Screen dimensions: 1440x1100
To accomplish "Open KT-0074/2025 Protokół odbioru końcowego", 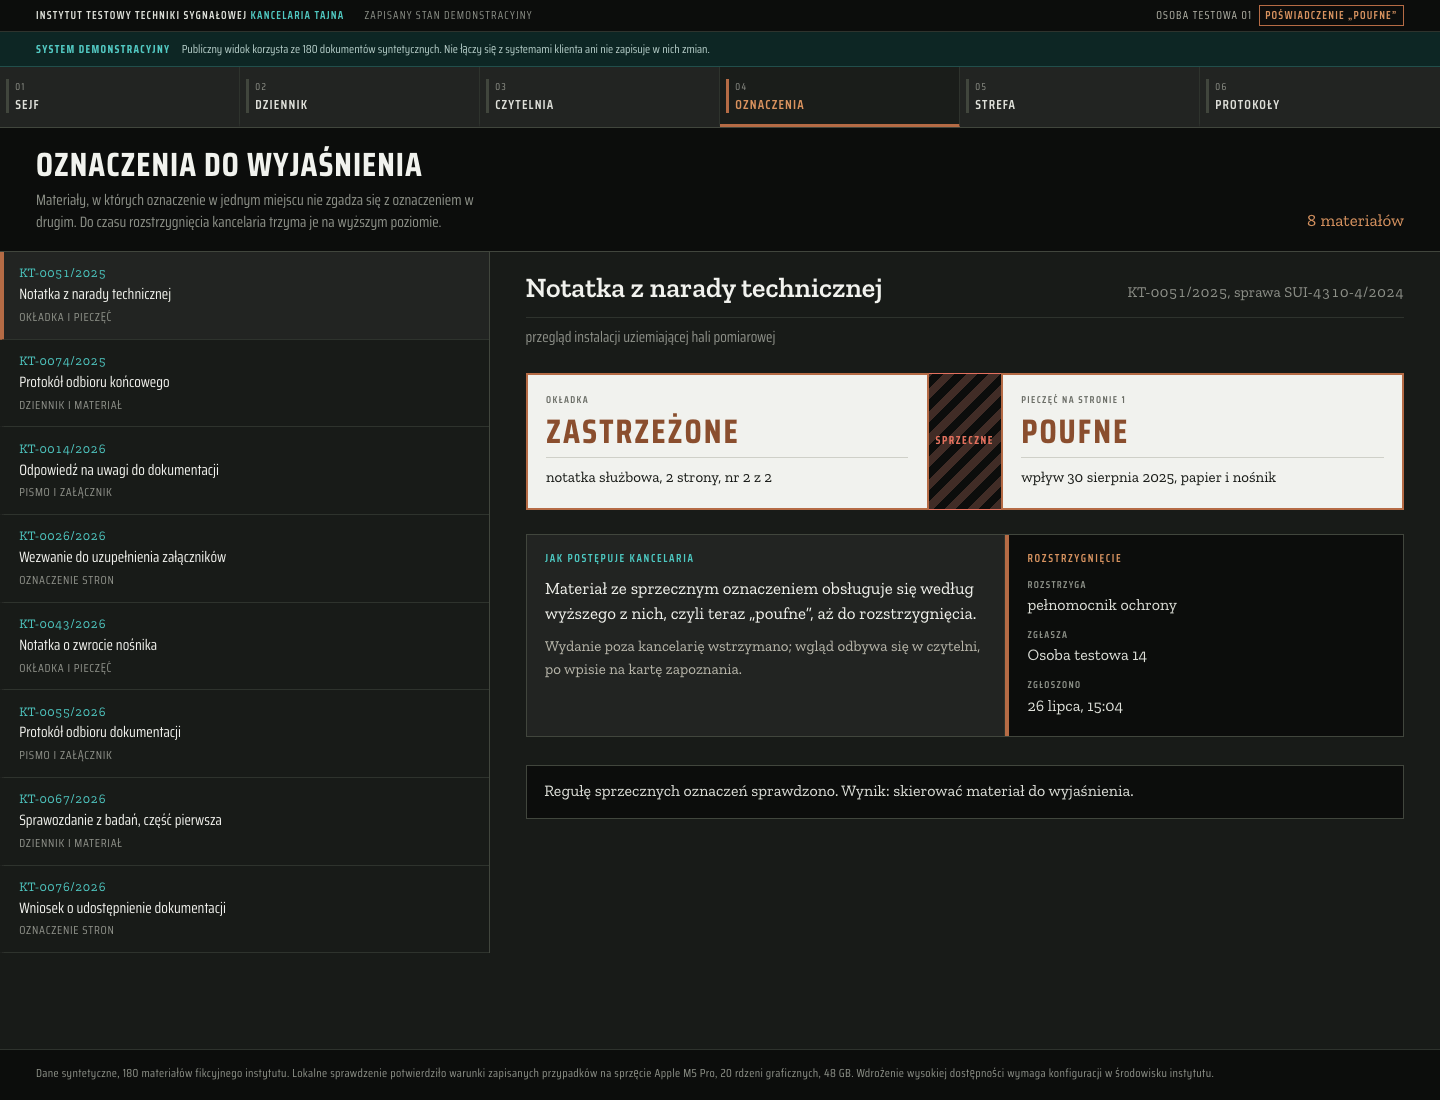I will [245, 383].
